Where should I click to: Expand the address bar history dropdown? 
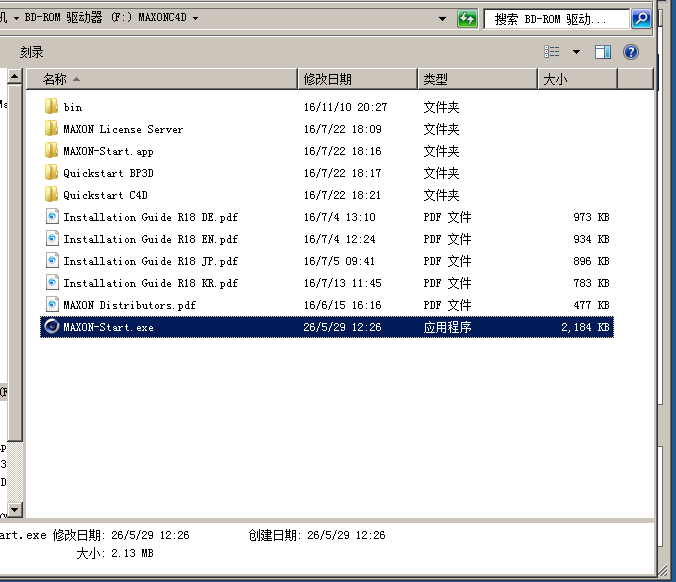442,19
